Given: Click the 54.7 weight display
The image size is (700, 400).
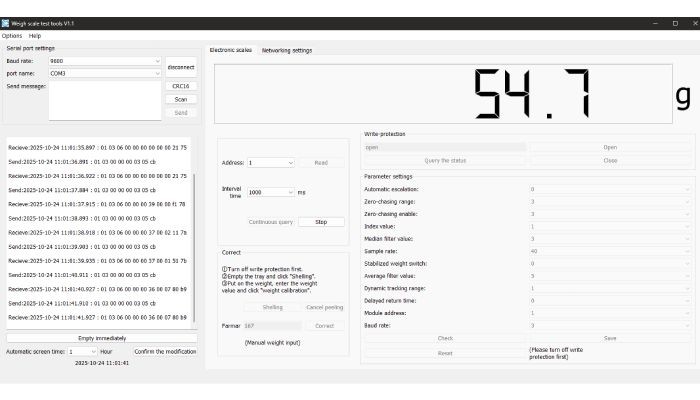Looking at the screenshot, I should (x=443, y=94).
